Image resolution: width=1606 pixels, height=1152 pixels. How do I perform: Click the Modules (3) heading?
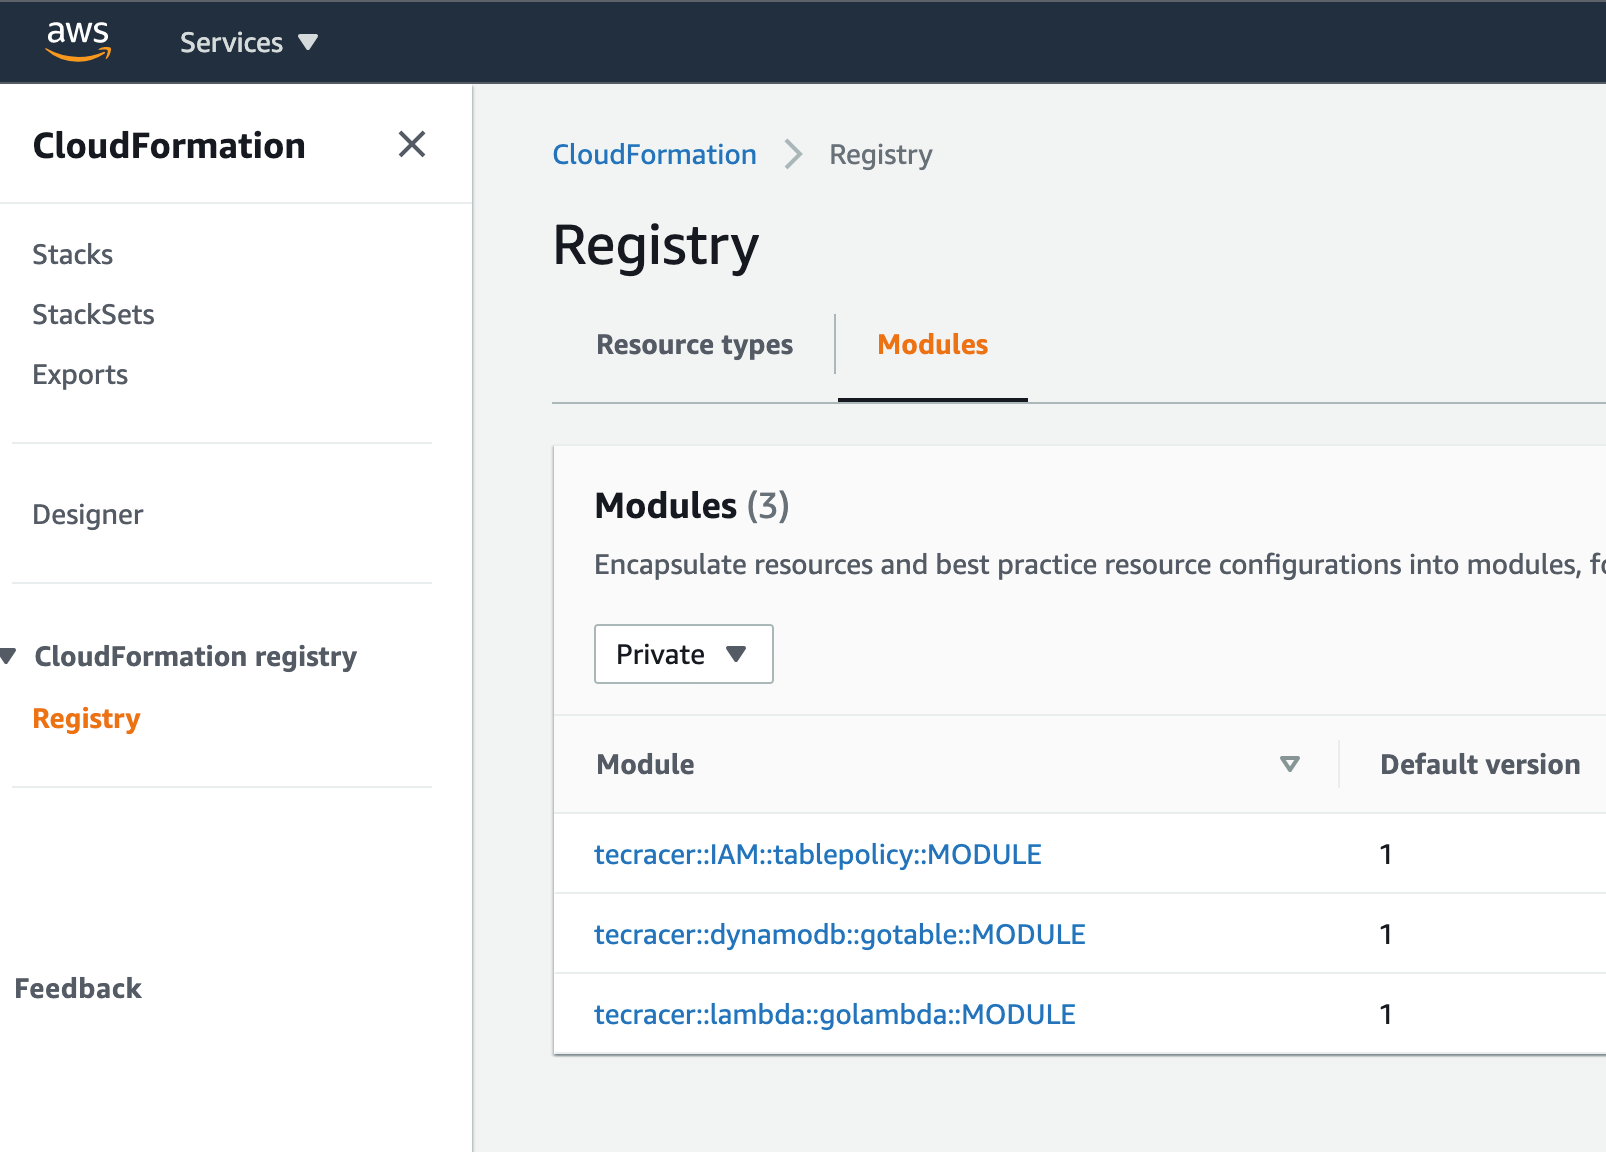point(692,506)
